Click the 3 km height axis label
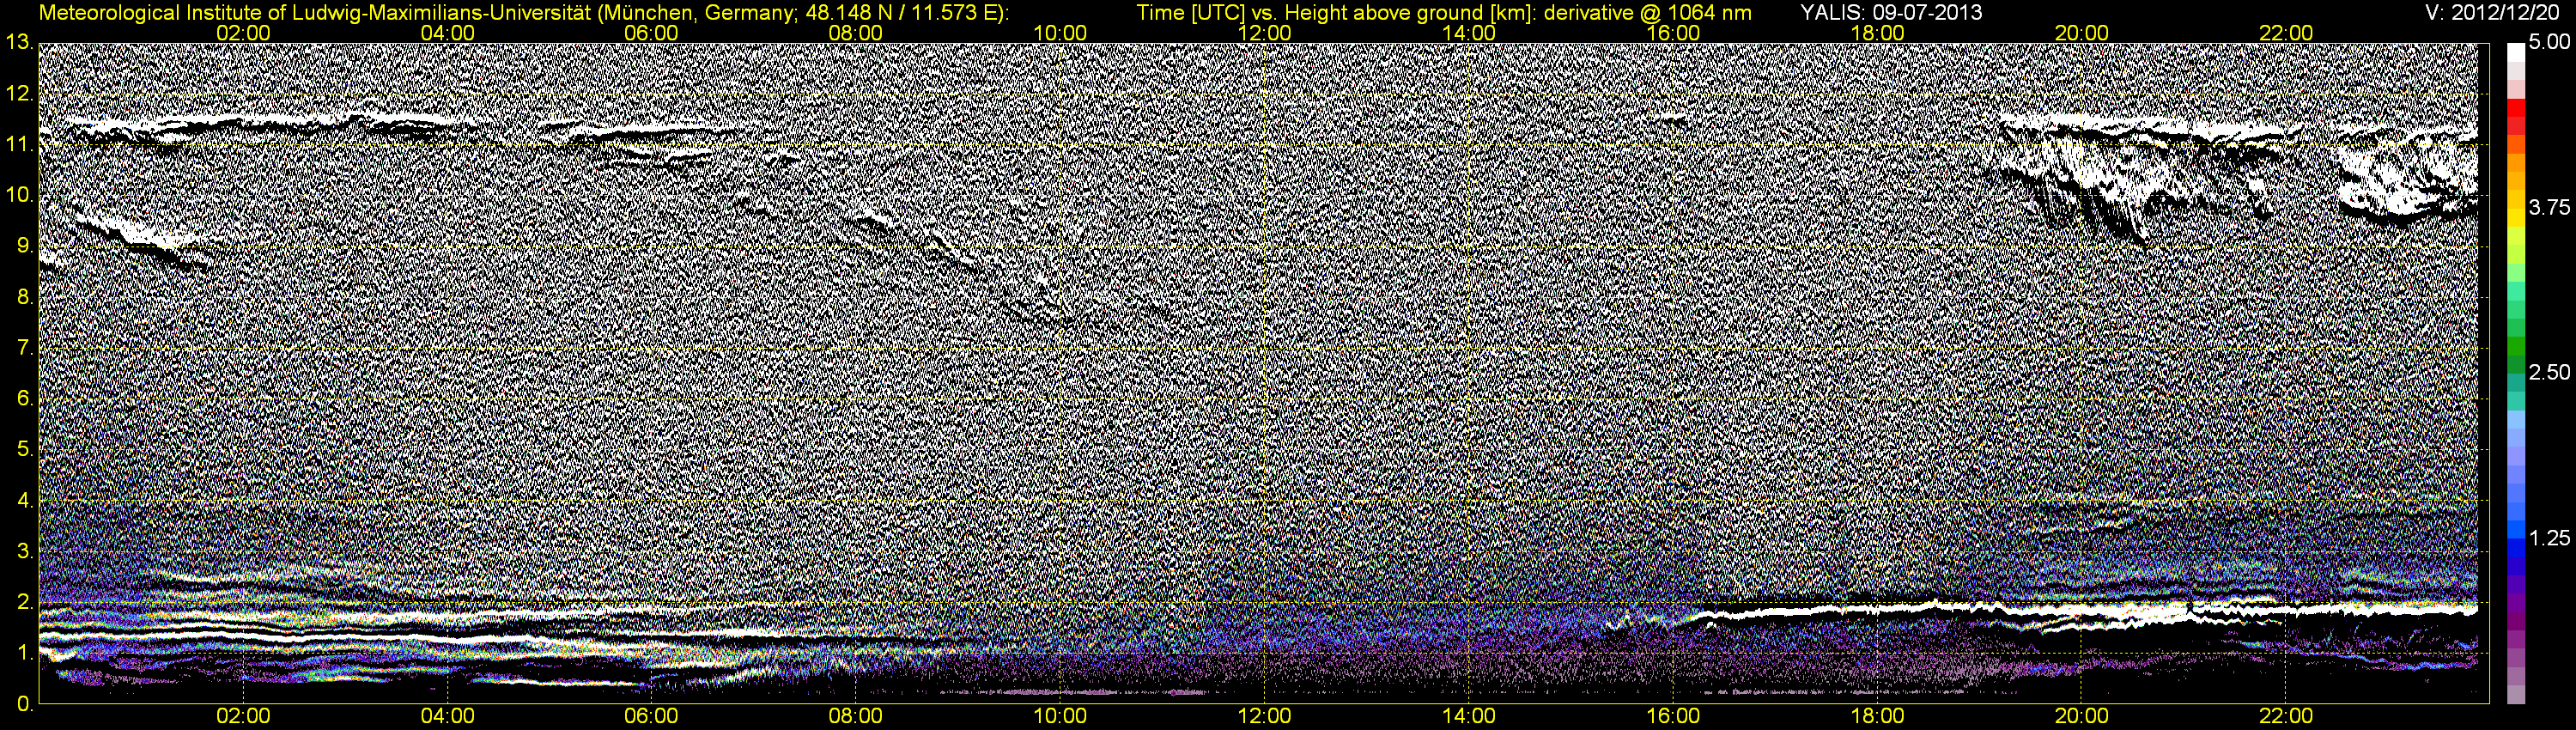The image size is (2576, 730). [24, 552]
